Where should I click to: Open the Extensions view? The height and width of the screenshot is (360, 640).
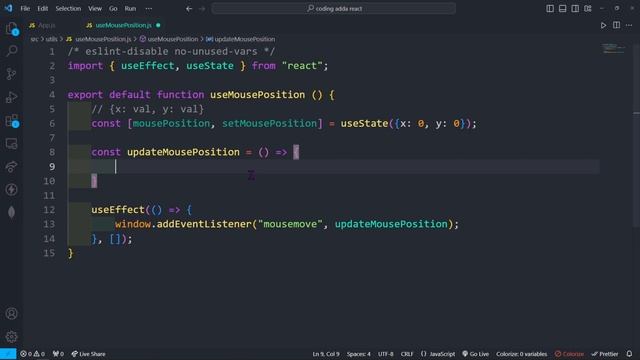pyautogui.click(x=11, y=121)
